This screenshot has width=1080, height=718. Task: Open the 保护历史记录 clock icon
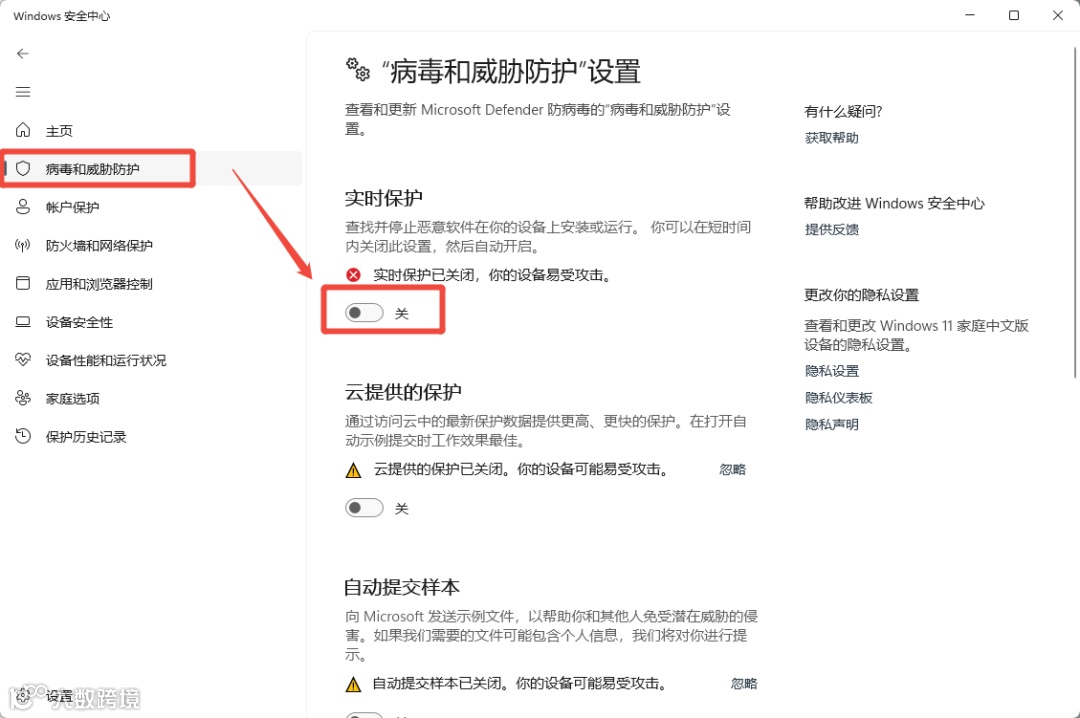coord(23,436)
